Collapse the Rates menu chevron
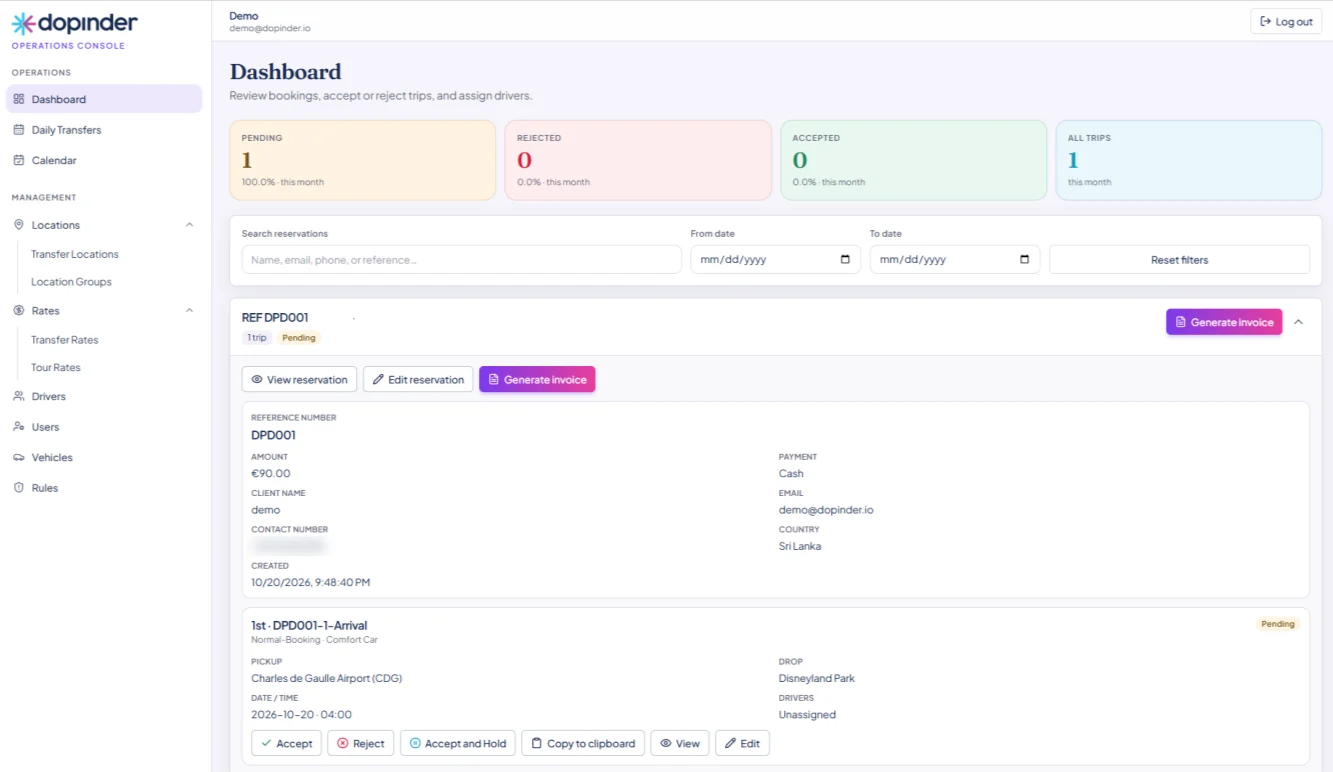This screenshot has width=1333, height=772. click(189, 311)
